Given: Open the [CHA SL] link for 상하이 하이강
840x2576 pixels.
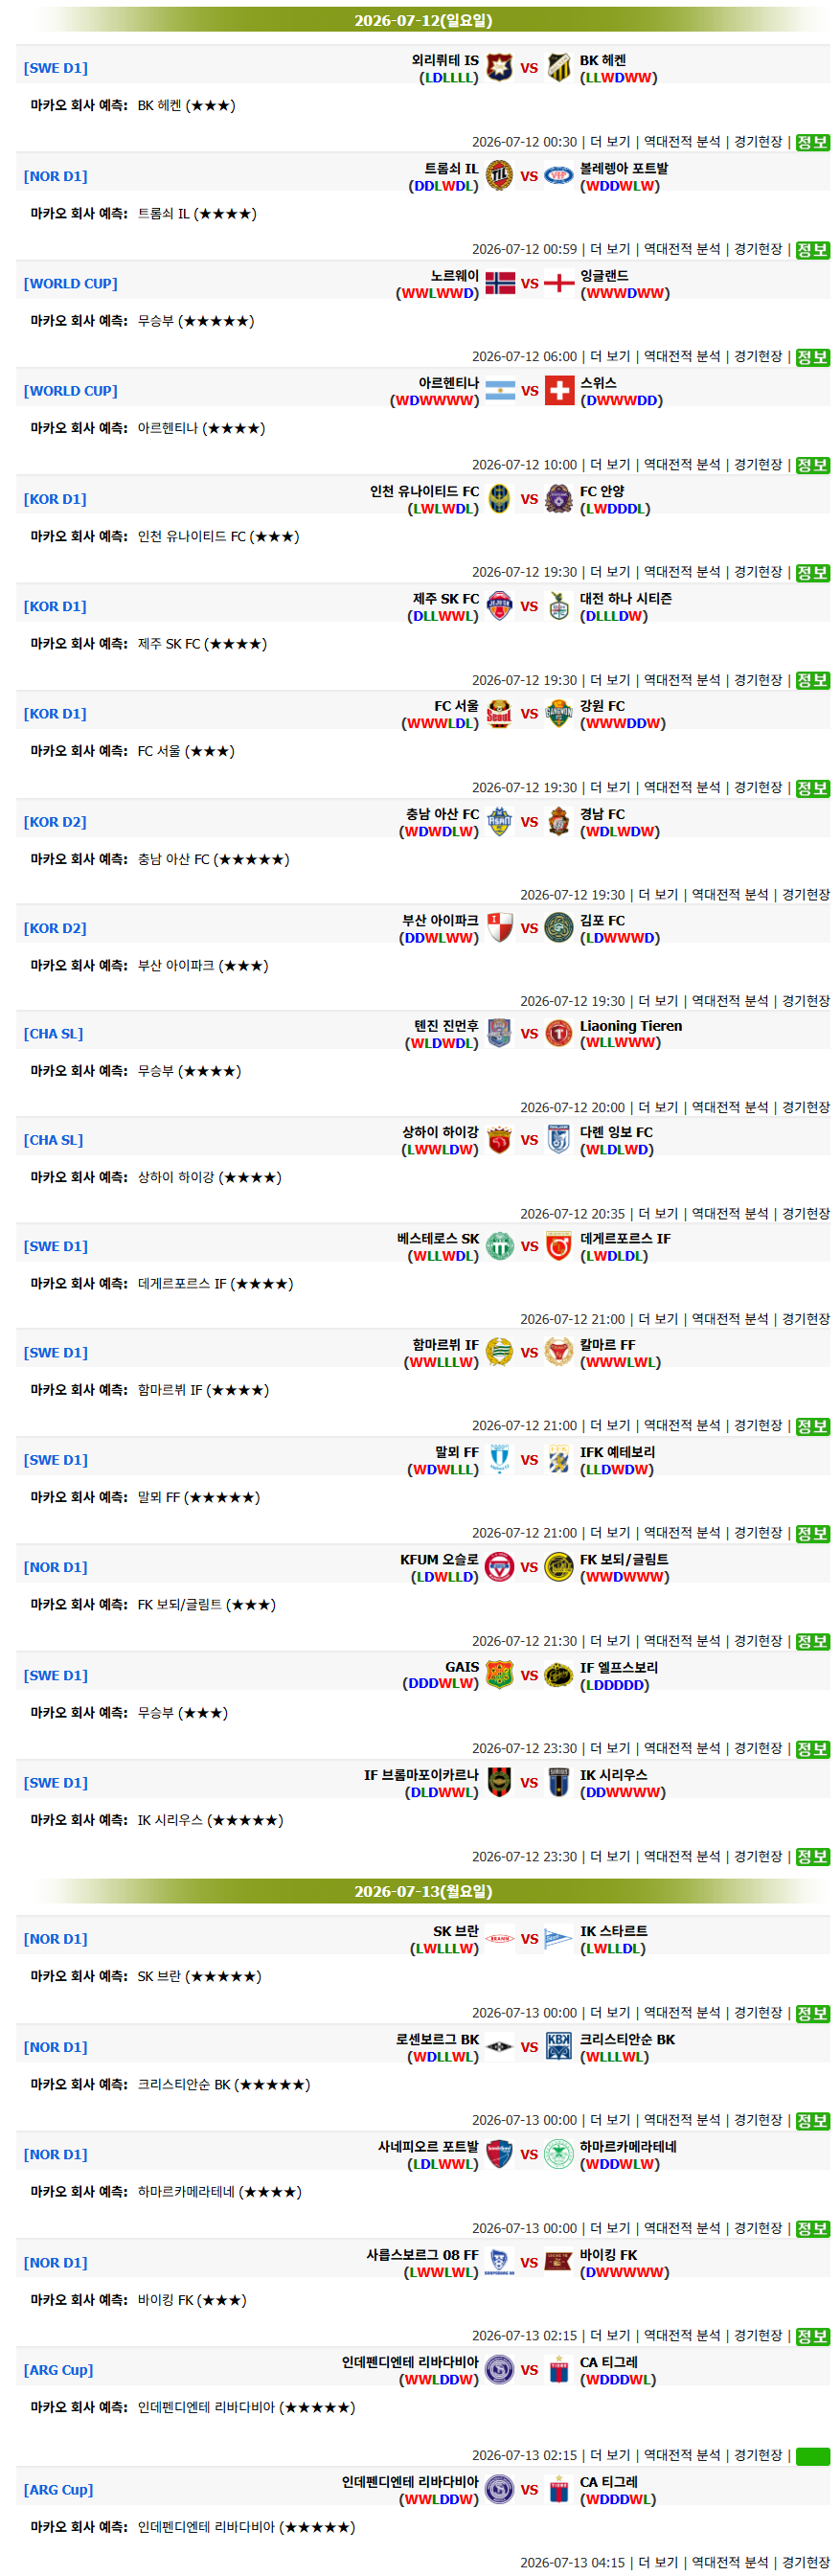Looking at the screenshot, I should click(53, 1140).
